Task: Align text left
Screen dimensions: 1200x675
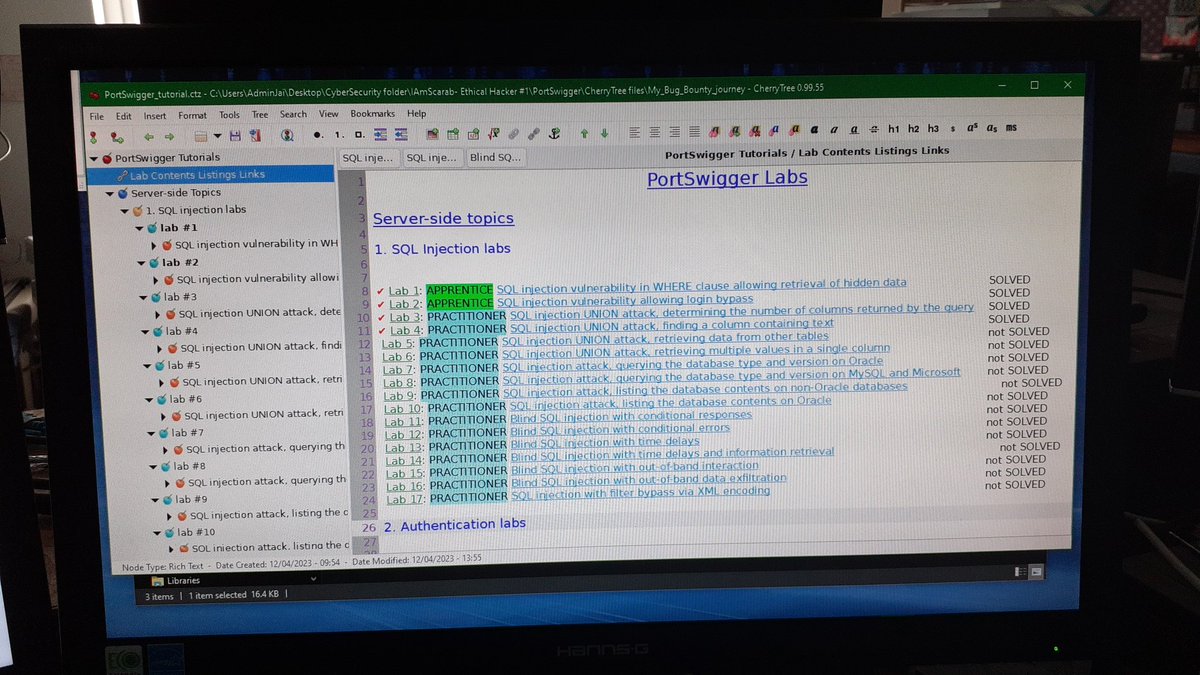Action: tap(634, 131)
